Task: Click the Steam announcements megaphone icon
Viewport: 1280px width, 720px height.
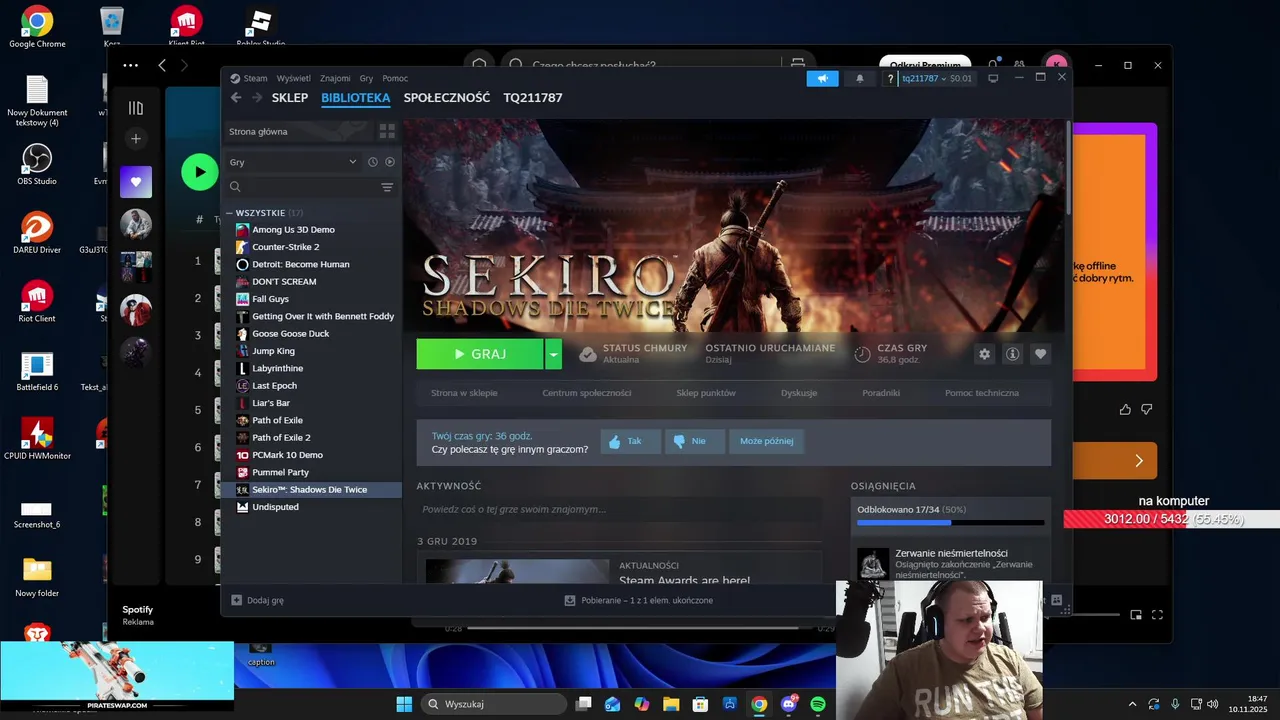Action: pyautogui.click(x=823, y=78)
